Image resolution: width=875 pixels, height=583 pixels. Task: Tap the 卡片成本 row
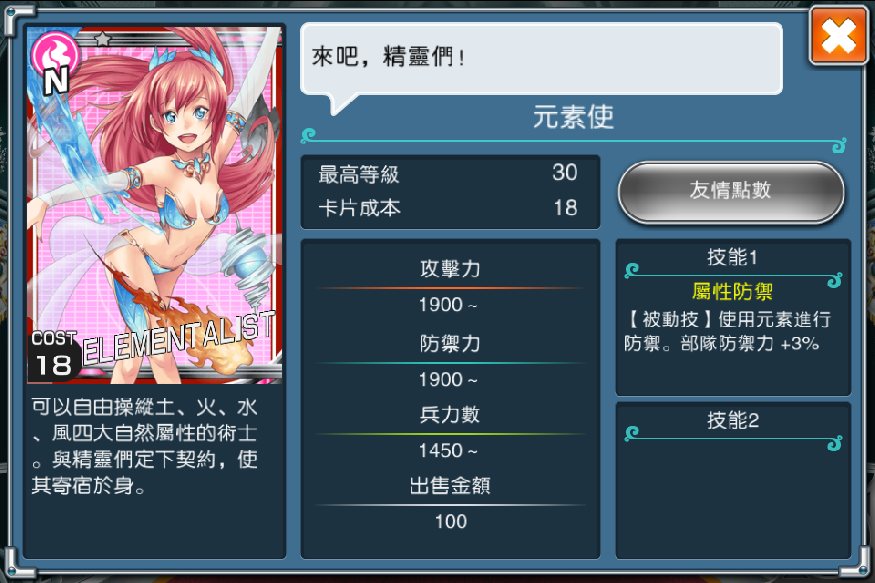point(450,208)
